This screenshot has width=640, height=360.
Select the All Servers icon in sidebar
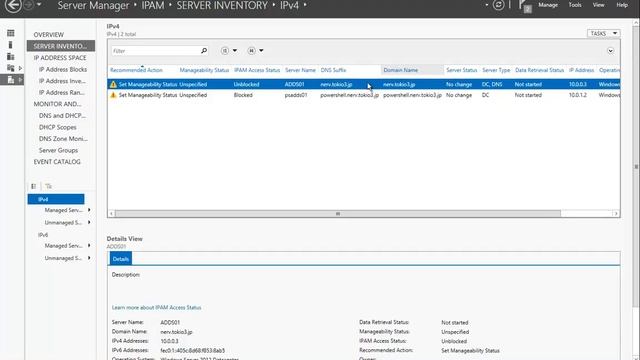11,56
